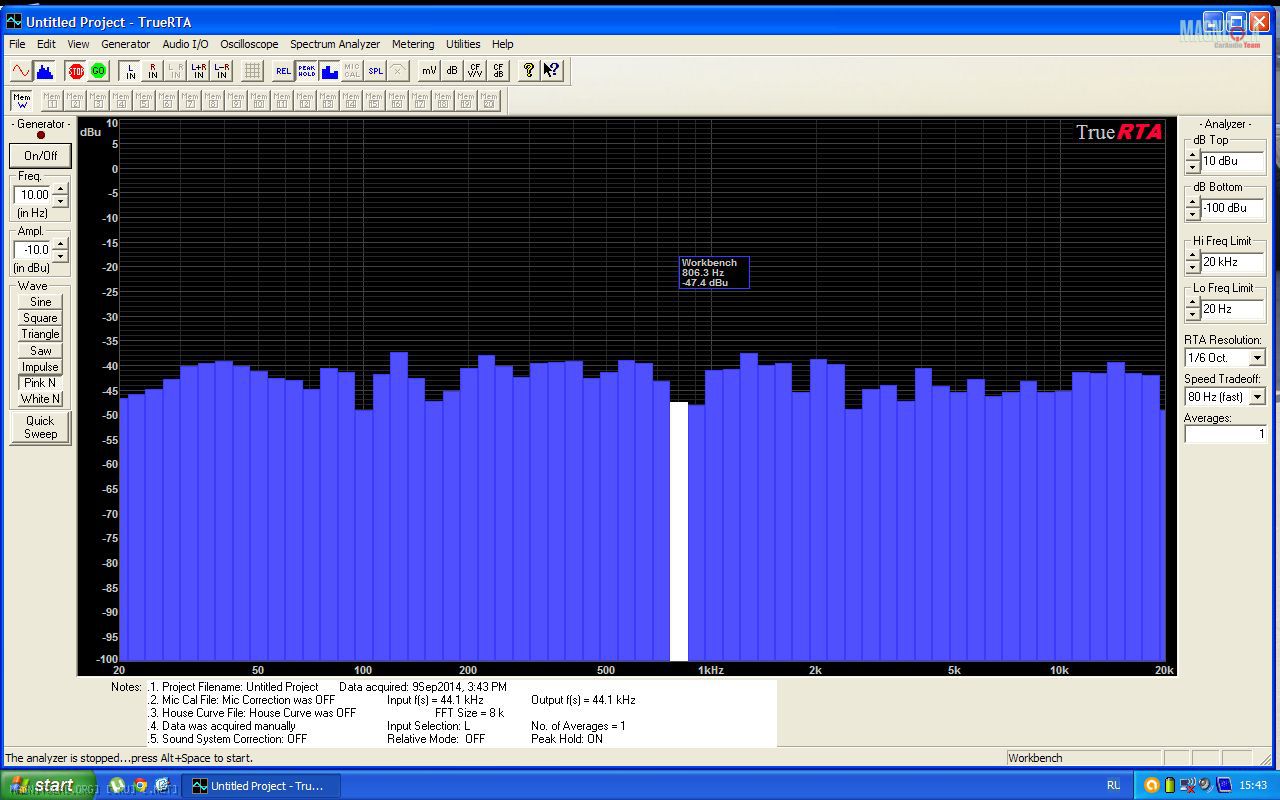Toggle generator On/Off button

[41, 155]
